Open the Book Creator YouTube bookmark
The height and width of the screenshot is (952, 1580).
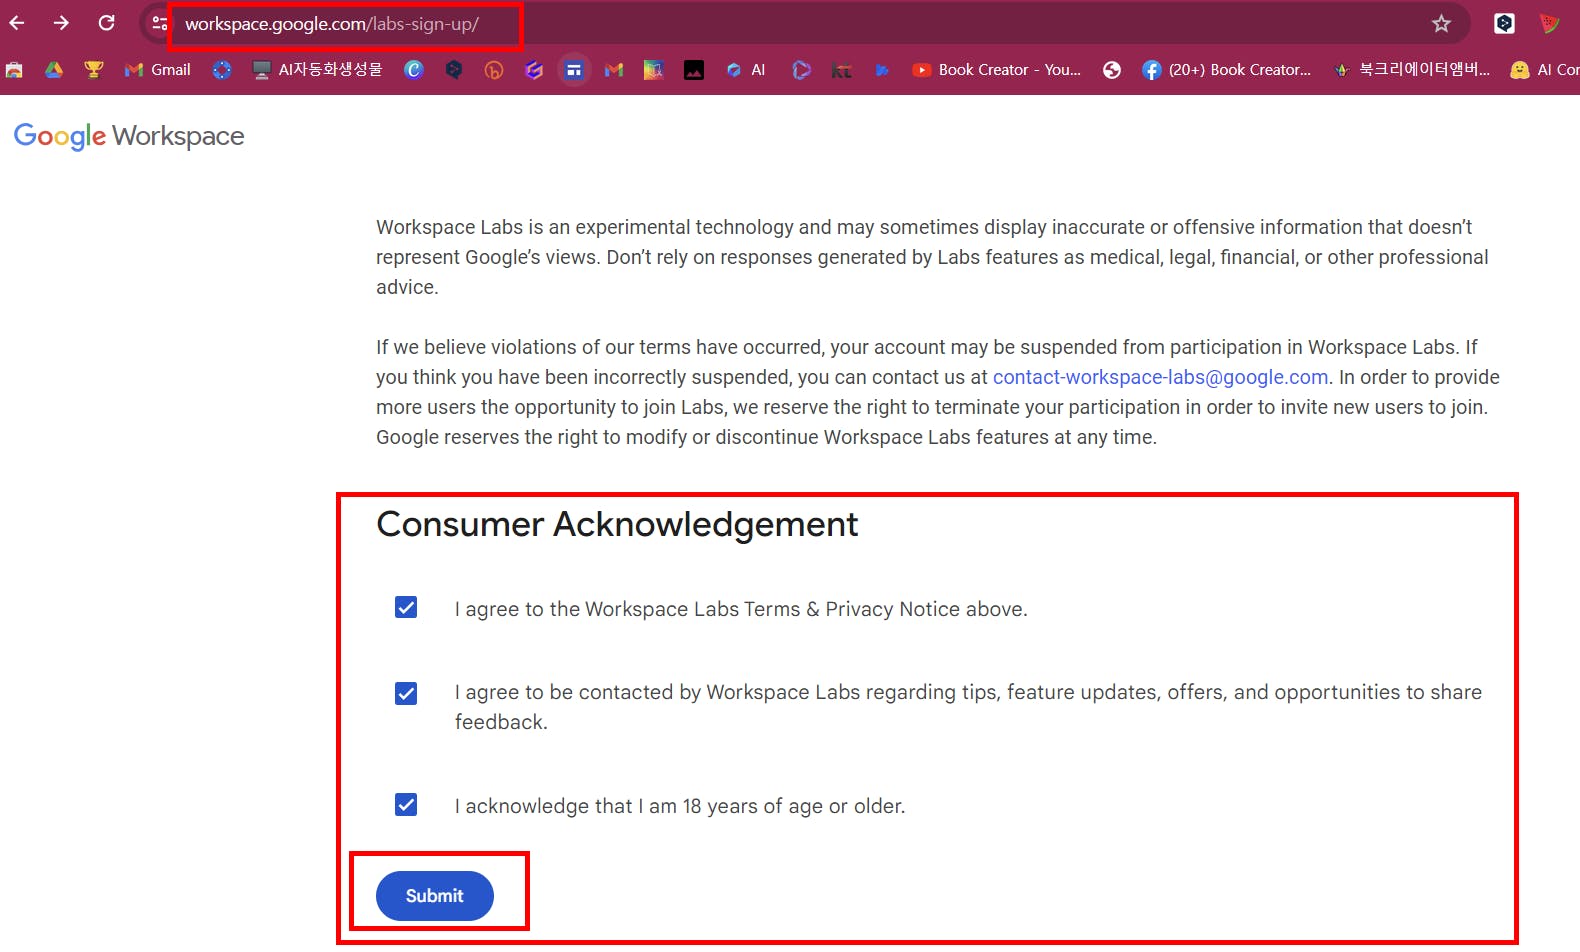tap(997, 70)
